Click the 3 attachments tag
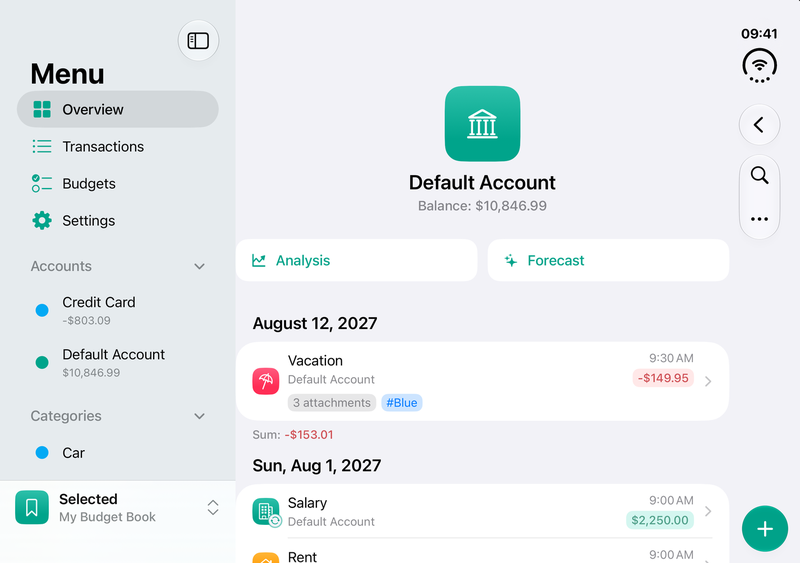 tap(332, 403)
